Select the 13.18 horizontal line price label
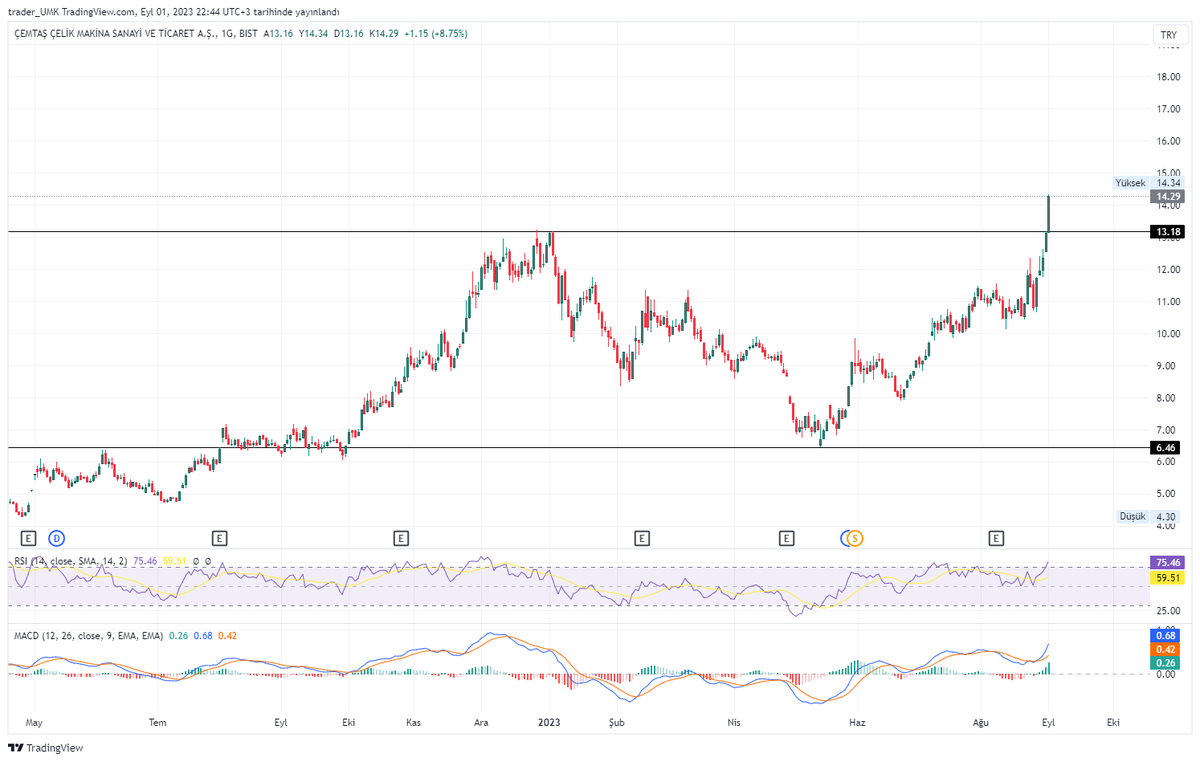Viewport: 1200px width, 762px height. coord(1168,232)
